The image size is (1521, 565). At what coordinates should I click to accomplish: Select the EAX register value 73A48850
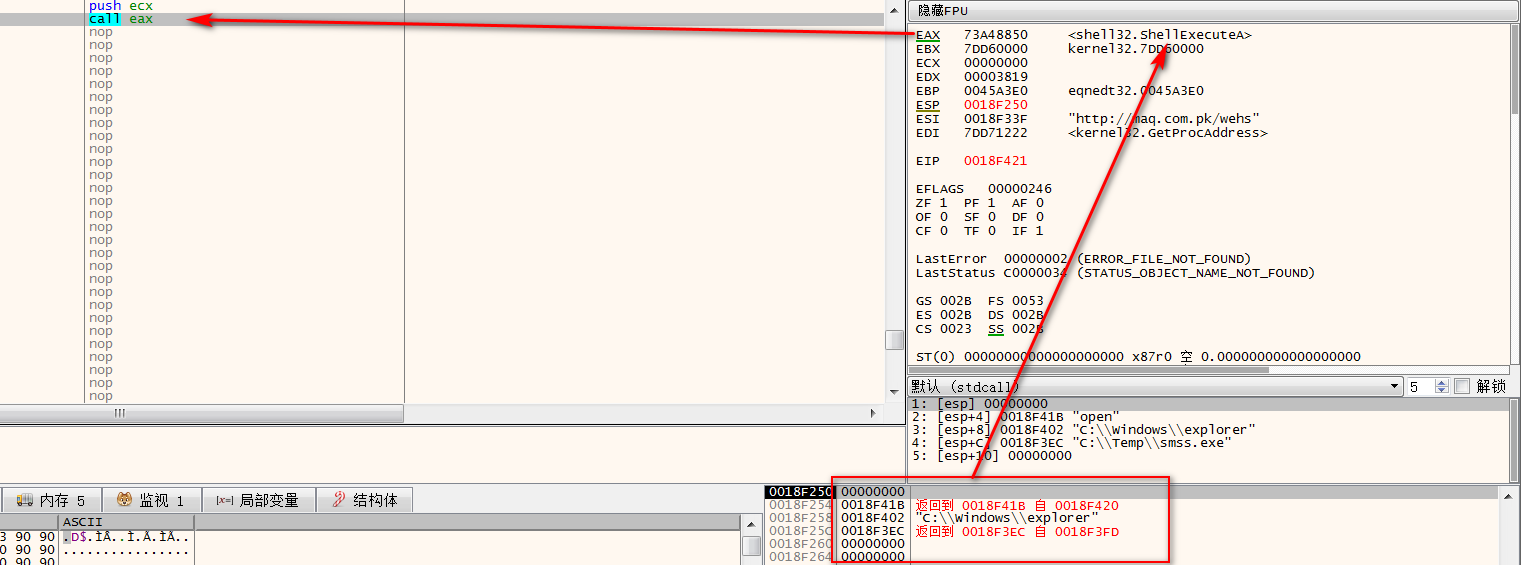[995, 35]
